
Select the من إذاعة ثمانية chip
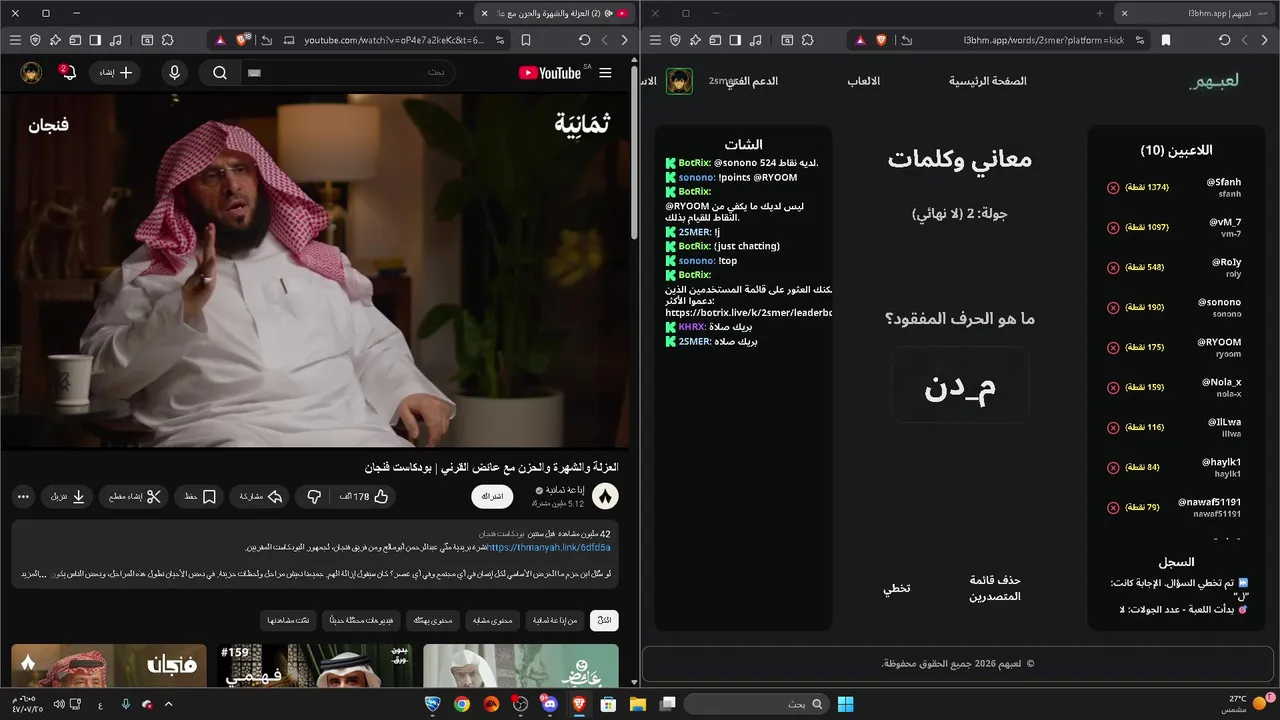click(x=557, y=621)
